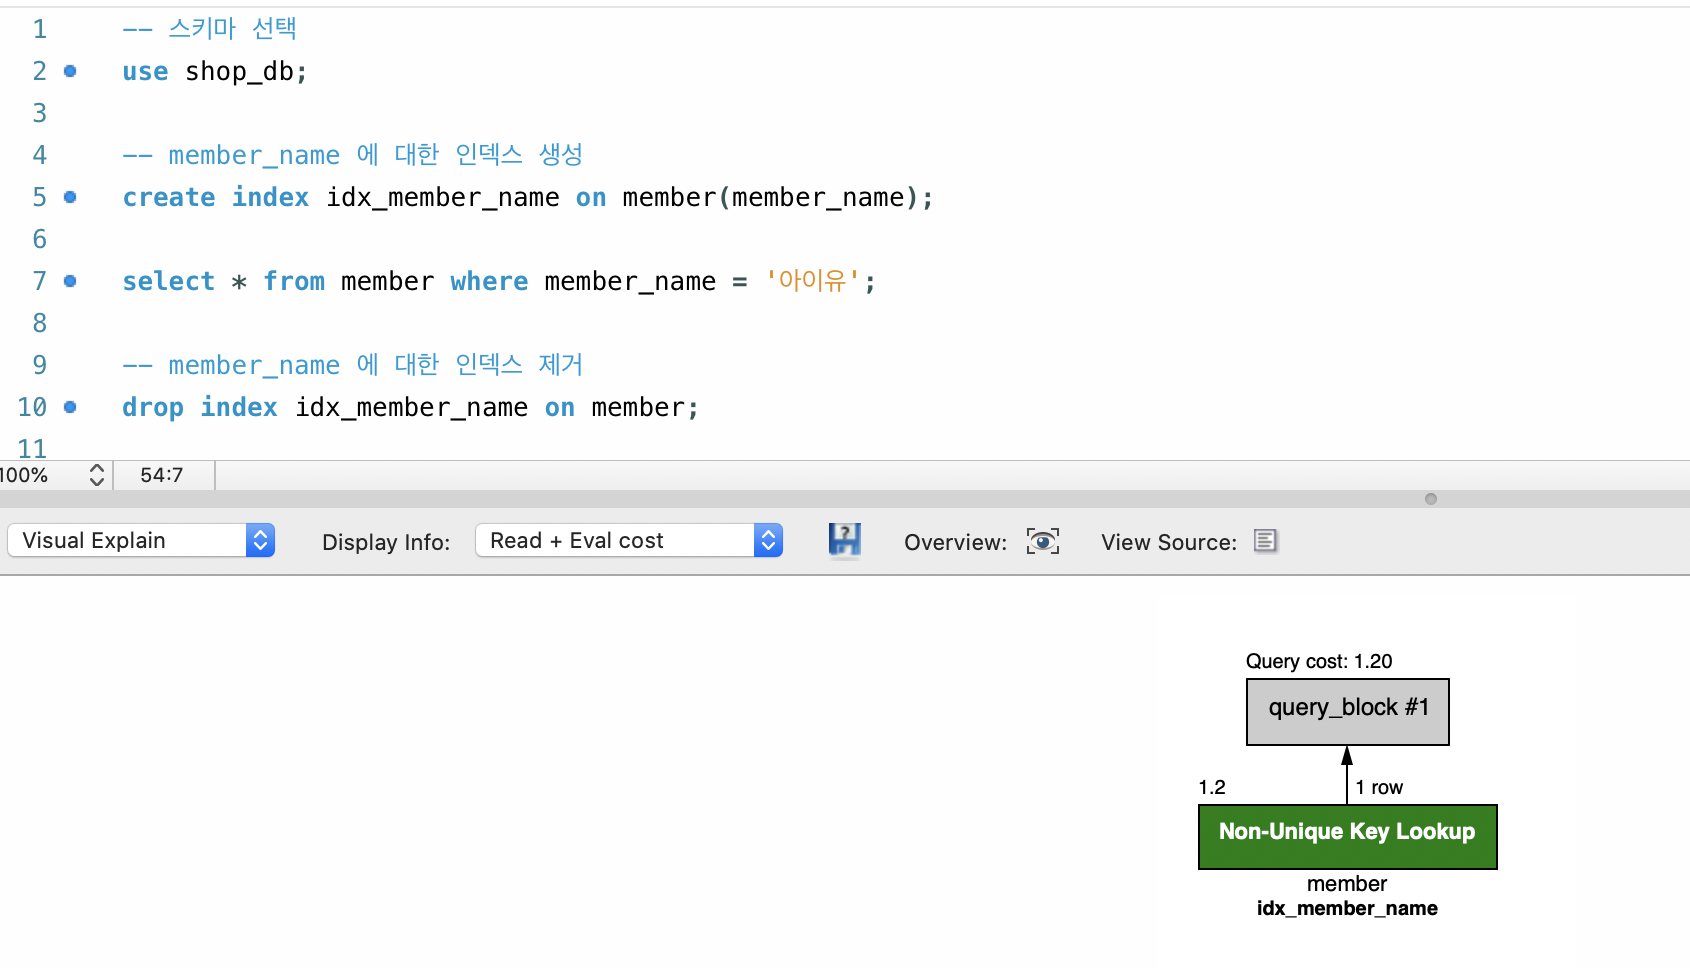Toggle the Overview eye icon

[1043, 541]
